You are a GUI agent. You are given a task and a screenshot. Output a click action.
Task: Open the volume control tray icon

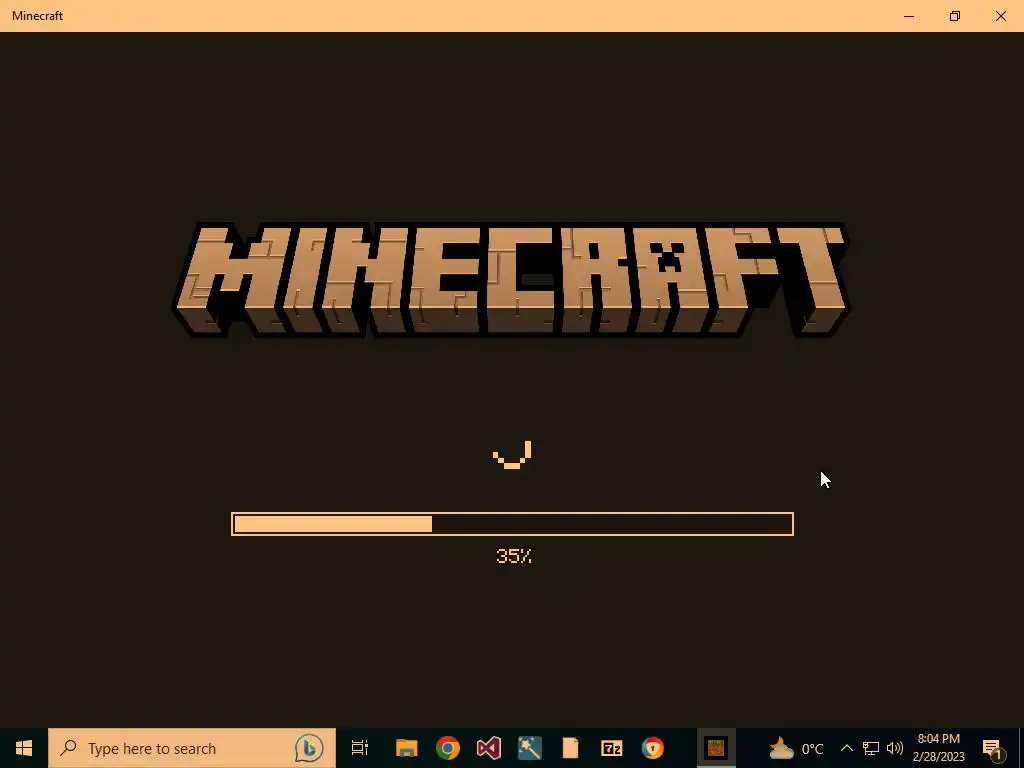(895, 748)
